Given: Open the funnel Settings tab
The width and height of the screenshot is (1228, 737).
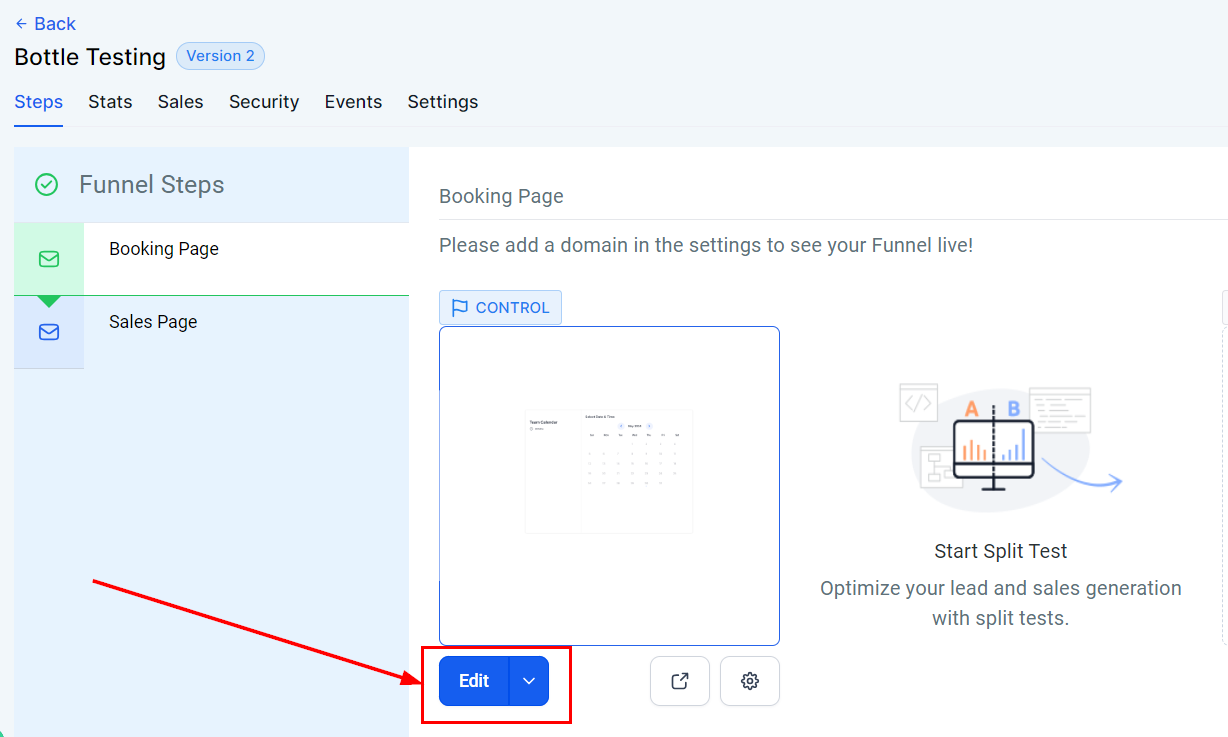Looking at the screenshot, I should pos(442,102).
